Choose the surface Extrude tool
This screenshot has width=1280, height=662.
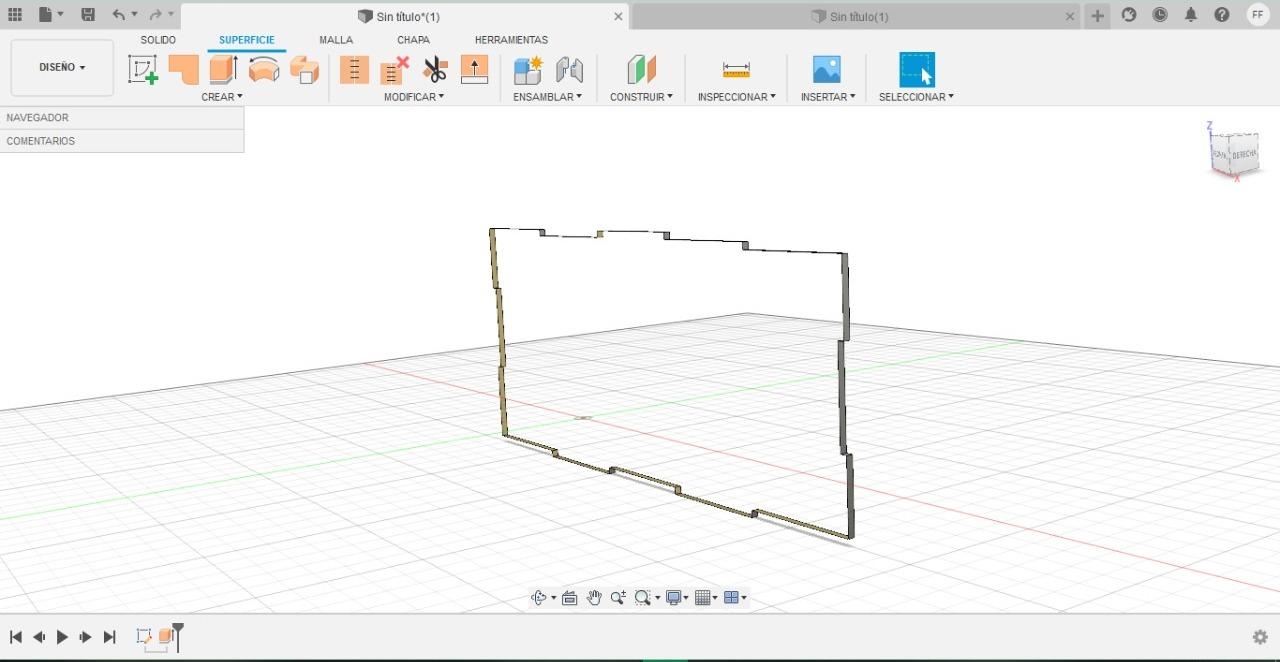pyautogui.click(x=223, y=69)
